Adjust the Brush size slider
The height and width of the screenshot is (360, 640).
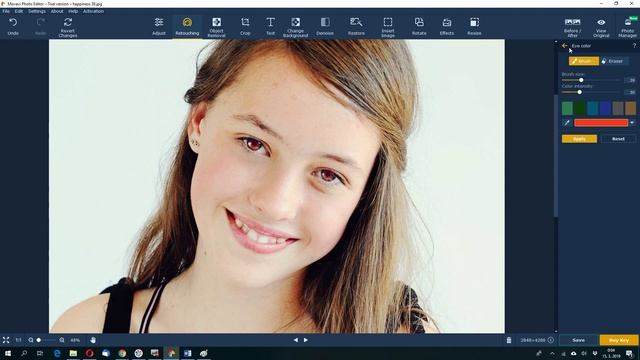coord(591,80)
